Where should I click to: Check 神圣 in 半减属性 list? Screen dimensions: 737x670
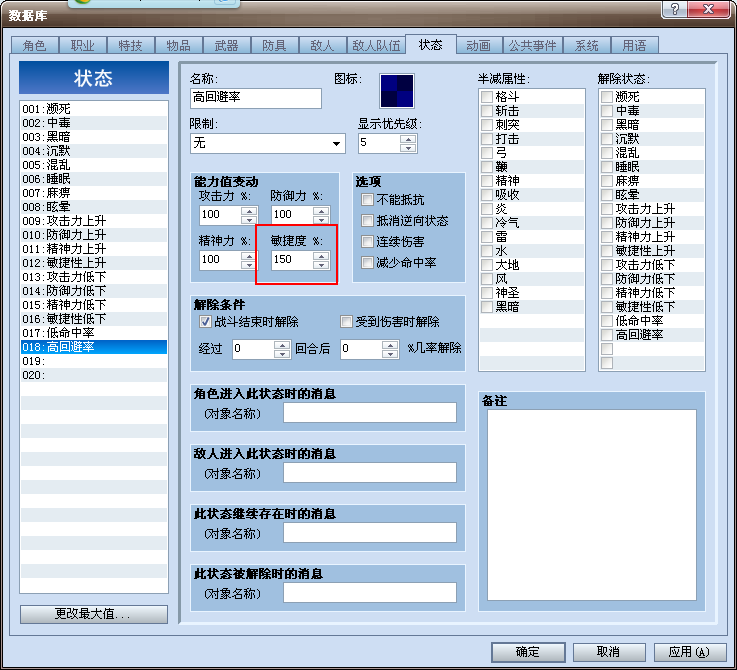click(486, 293)
